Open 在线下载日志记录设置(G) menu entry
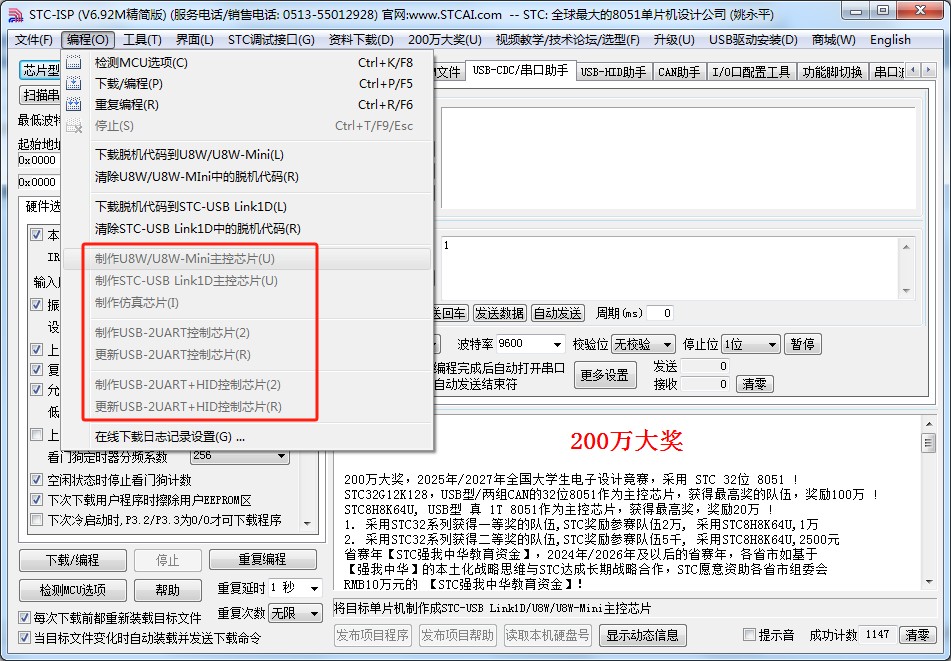Image resolution: width=951 pixels, height=661 pixels. 247,437
